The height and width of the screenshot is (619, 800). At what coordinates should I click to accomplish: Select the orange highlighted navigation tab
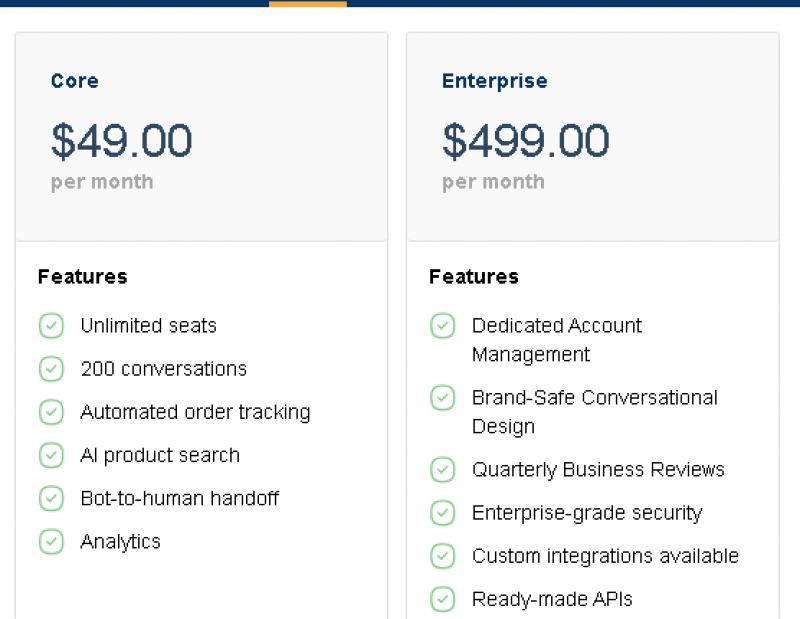click(306, 5)
